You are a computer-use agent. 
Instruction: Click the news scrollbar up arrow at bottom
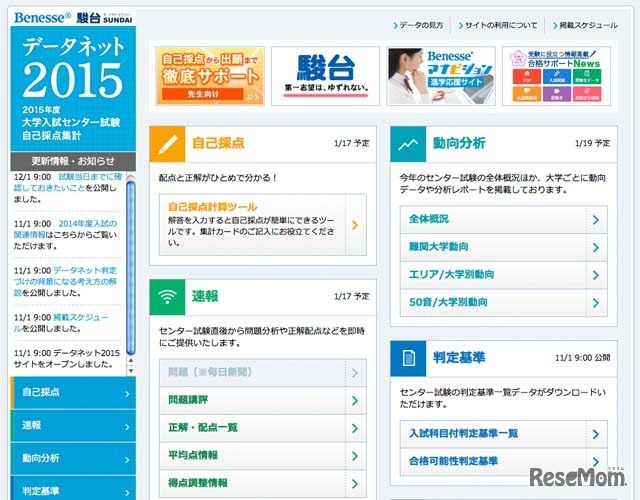tap(131, 360)
